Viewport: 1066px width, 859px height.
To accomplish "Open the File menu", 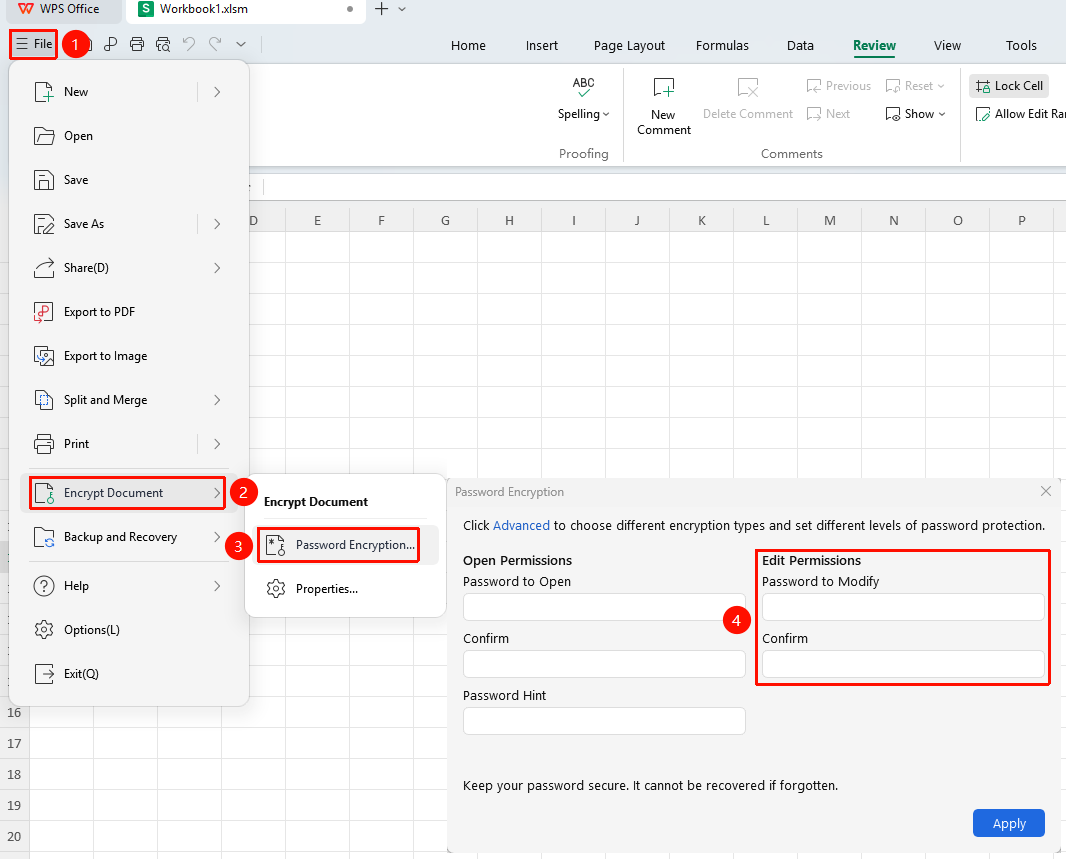I will (x=34, y=44).
